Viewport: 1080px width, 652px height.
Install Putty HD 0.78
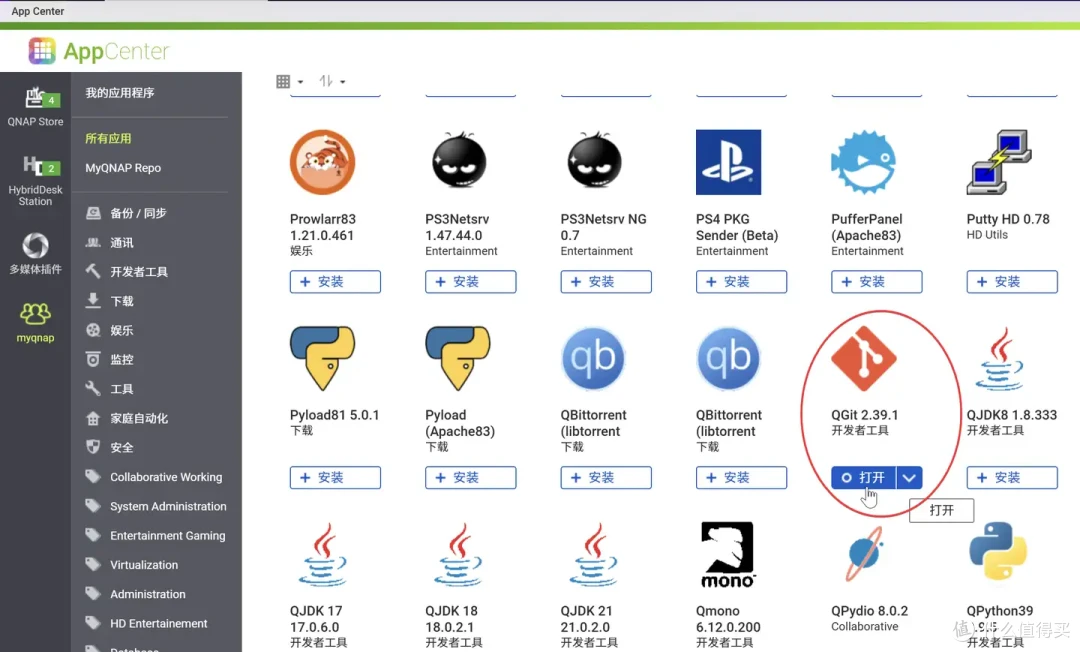point(1012,282)
